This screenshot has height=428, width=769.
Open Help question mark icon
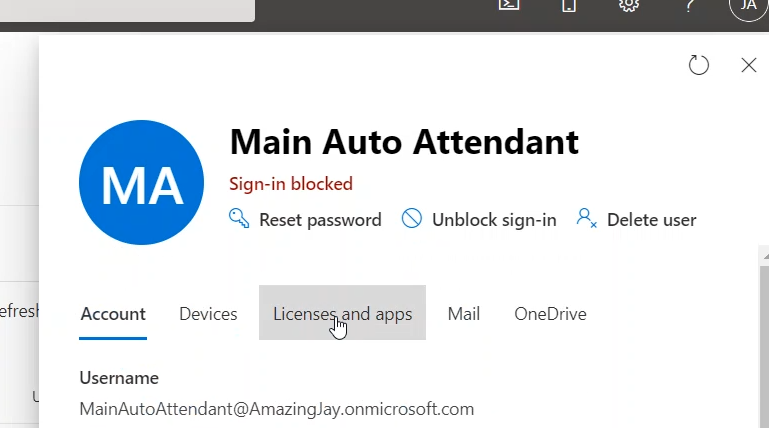pos(690,5)
